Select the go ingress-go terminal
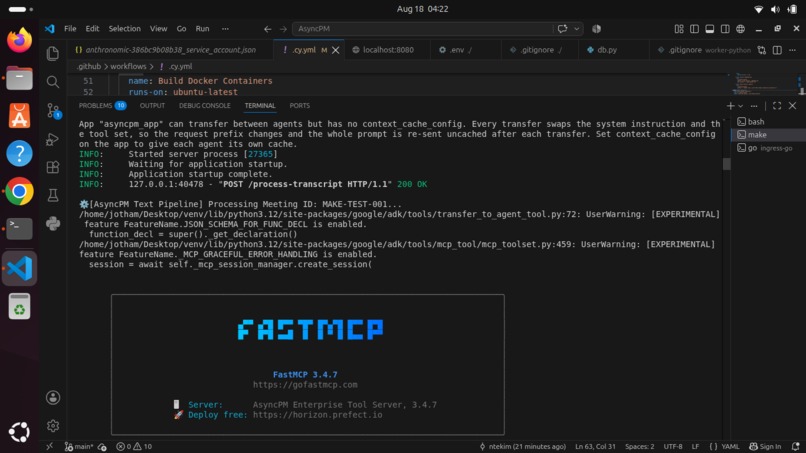The height and width of the screenshot is (453, 806). [x=768, y=148]
